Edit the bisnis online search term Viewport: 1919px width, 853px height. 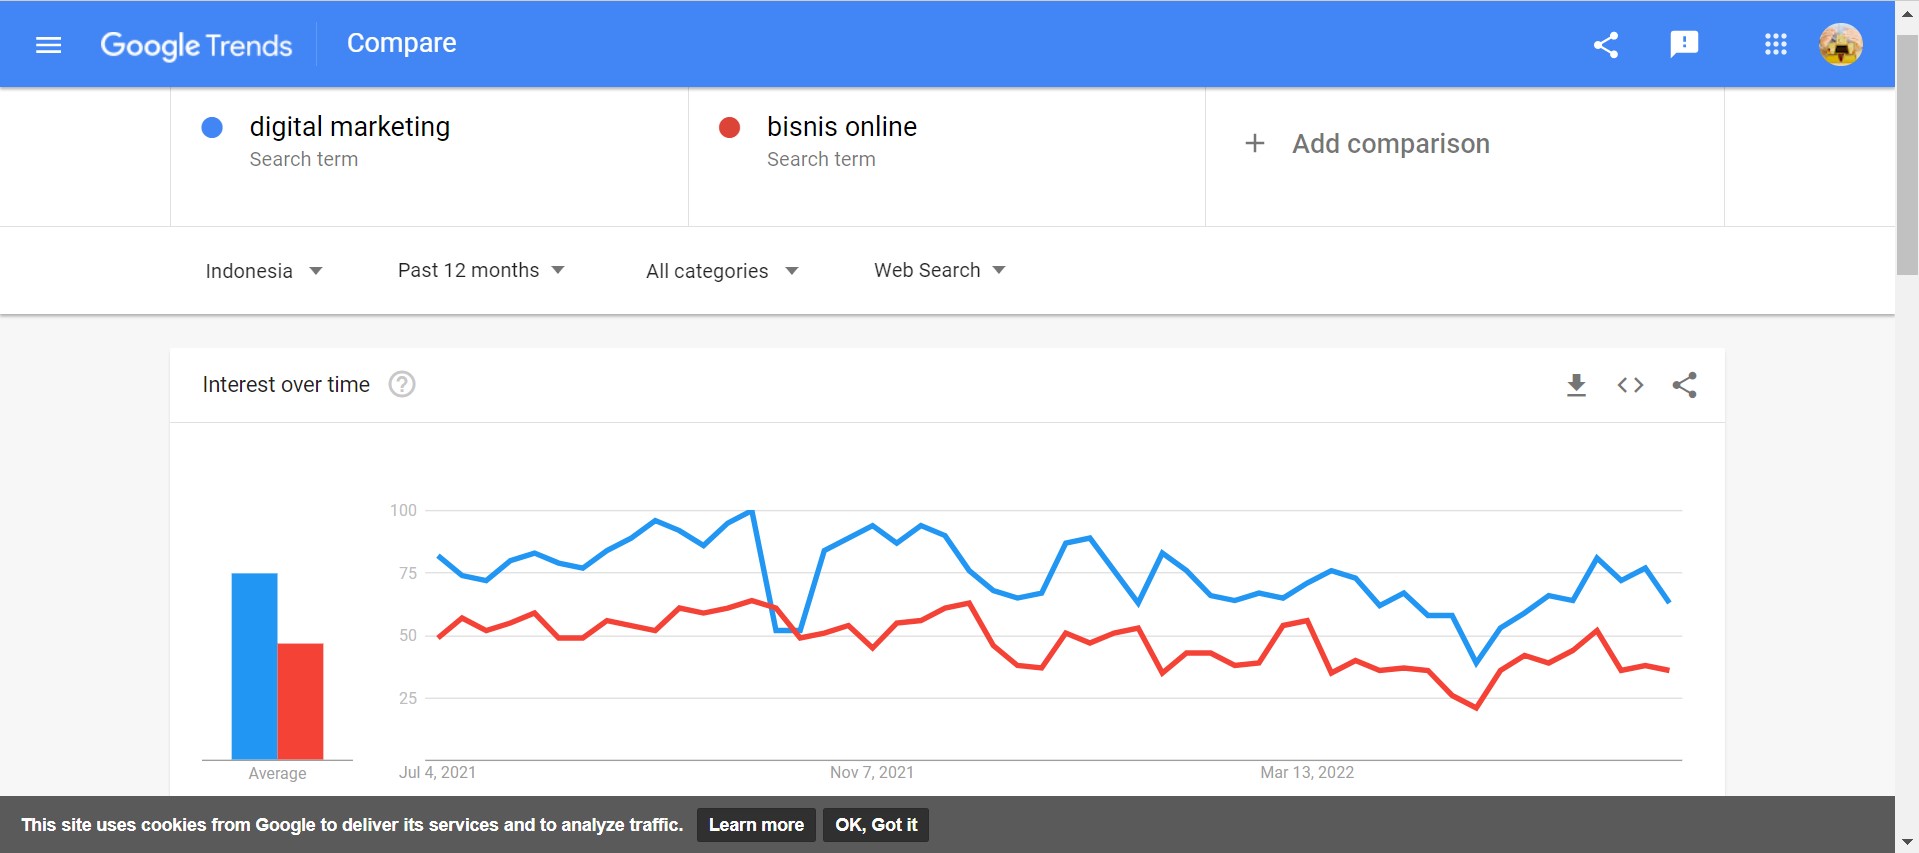point(841,127)
